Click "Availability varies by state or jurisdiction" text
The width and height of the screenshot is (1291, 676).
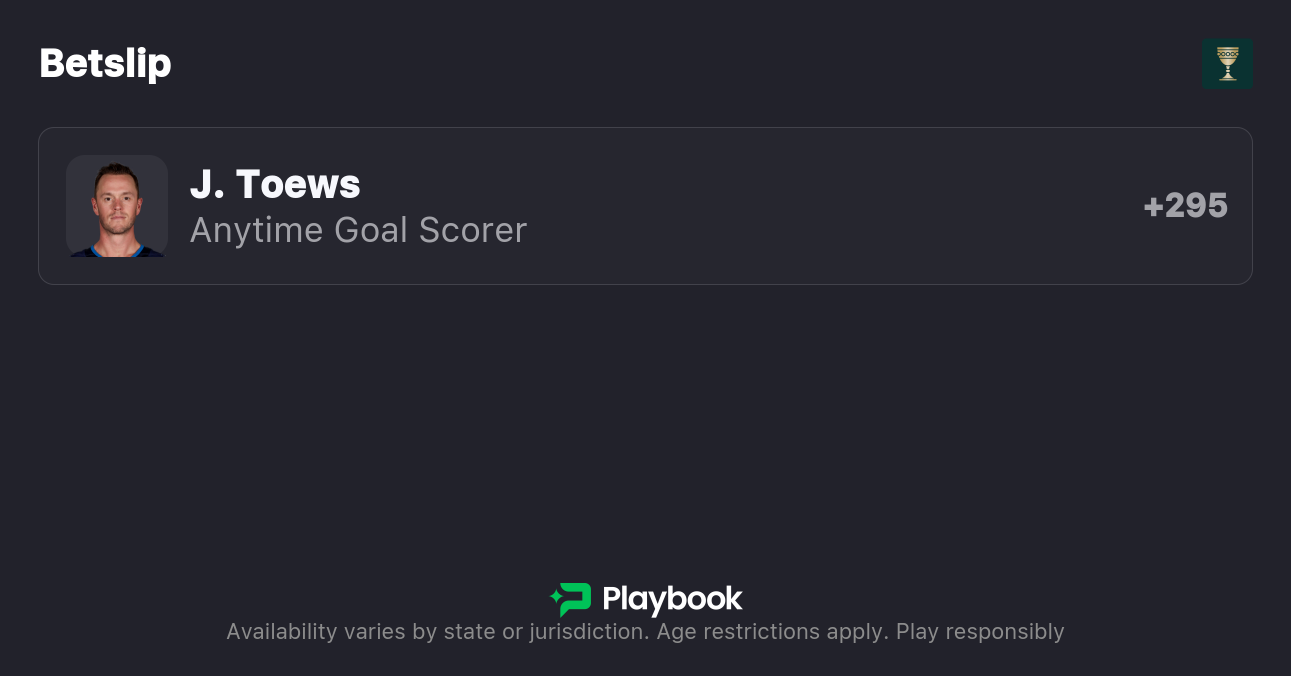[437, 632]
